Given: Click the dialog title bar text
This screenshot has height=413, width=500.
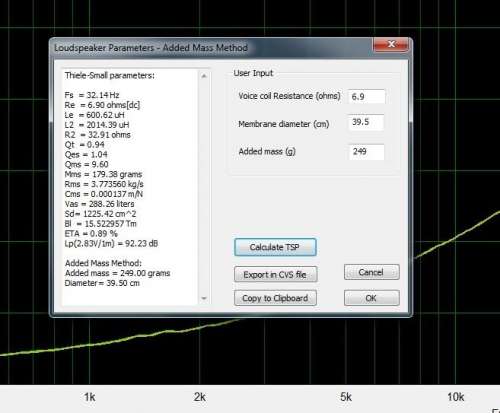Looking at the screenshot, I should pyautogui.click(x=151, y=48).
